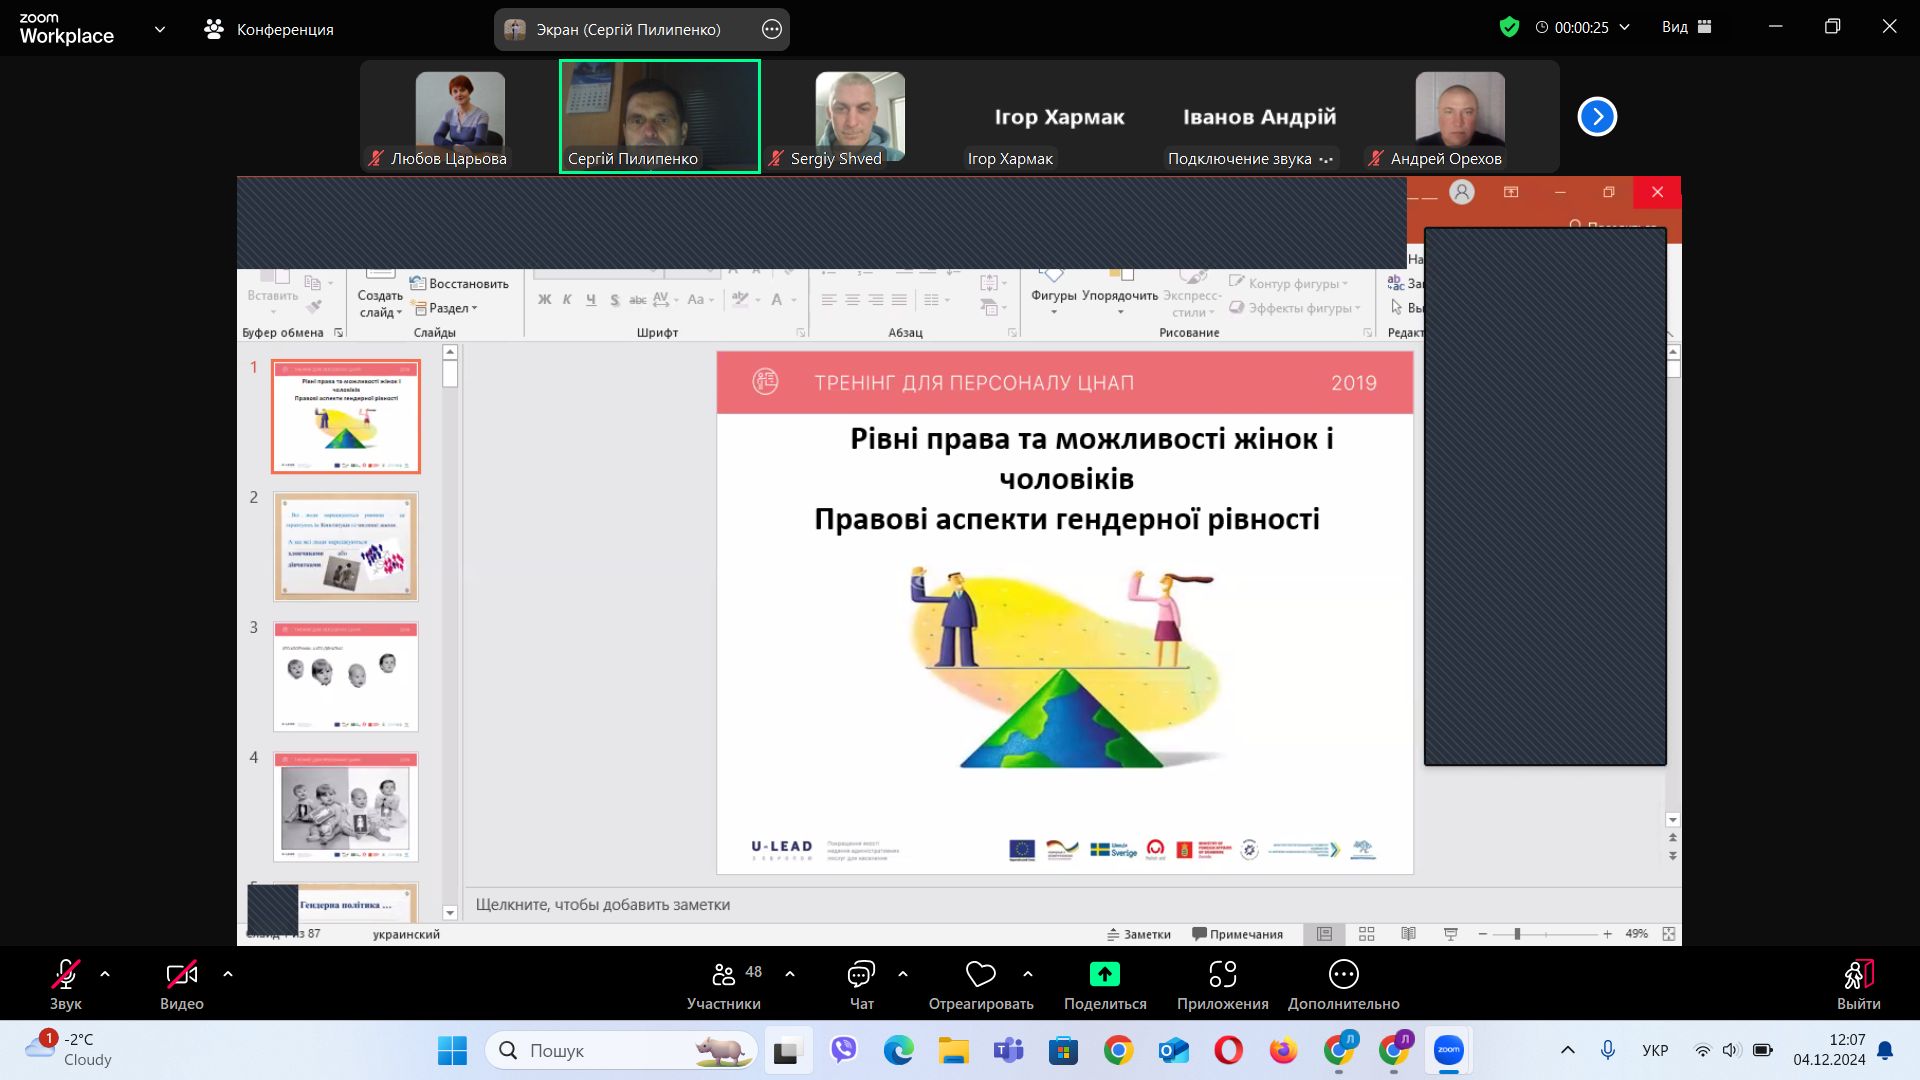1920x1080 pixels.
Task: Open the More options ellipsis icon
Action: pyautogui.click(x=1343, y=974)
